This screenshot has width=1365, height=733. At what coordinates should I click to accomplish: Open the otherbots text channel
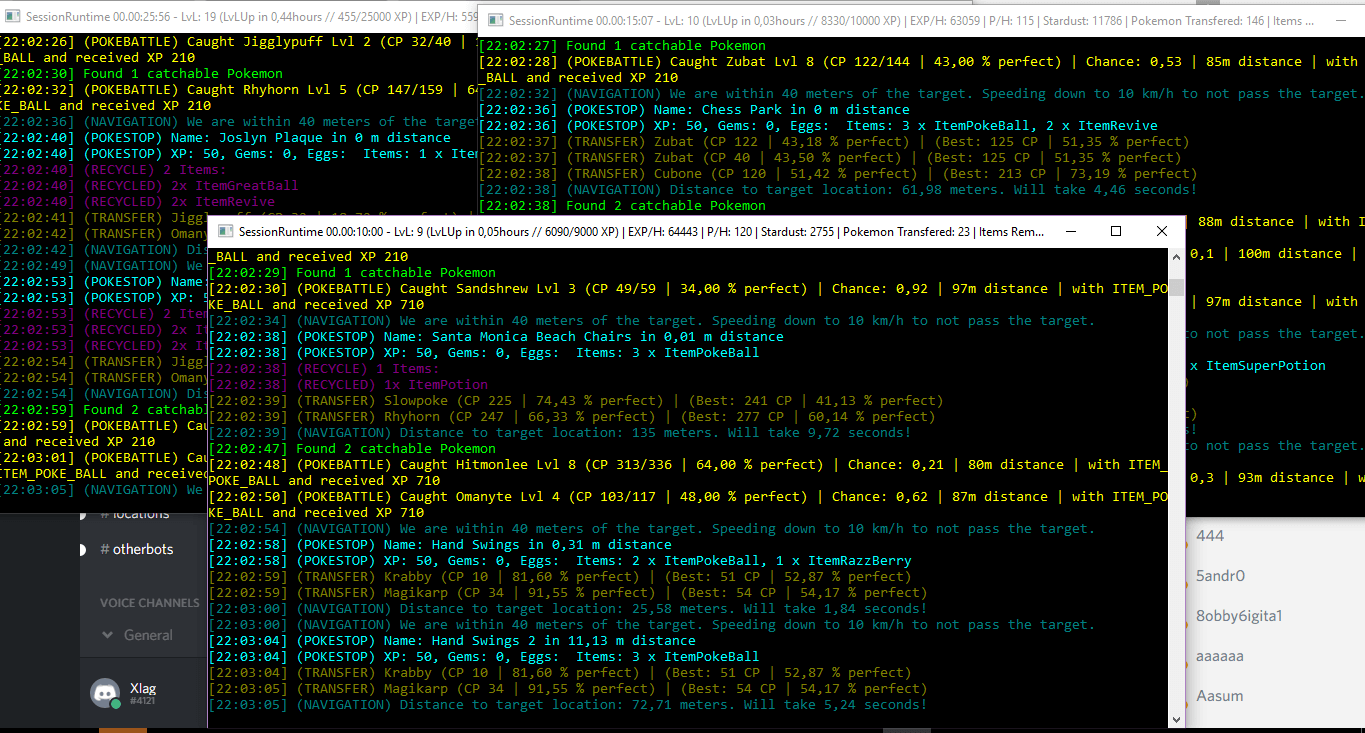tap(142, 549)
